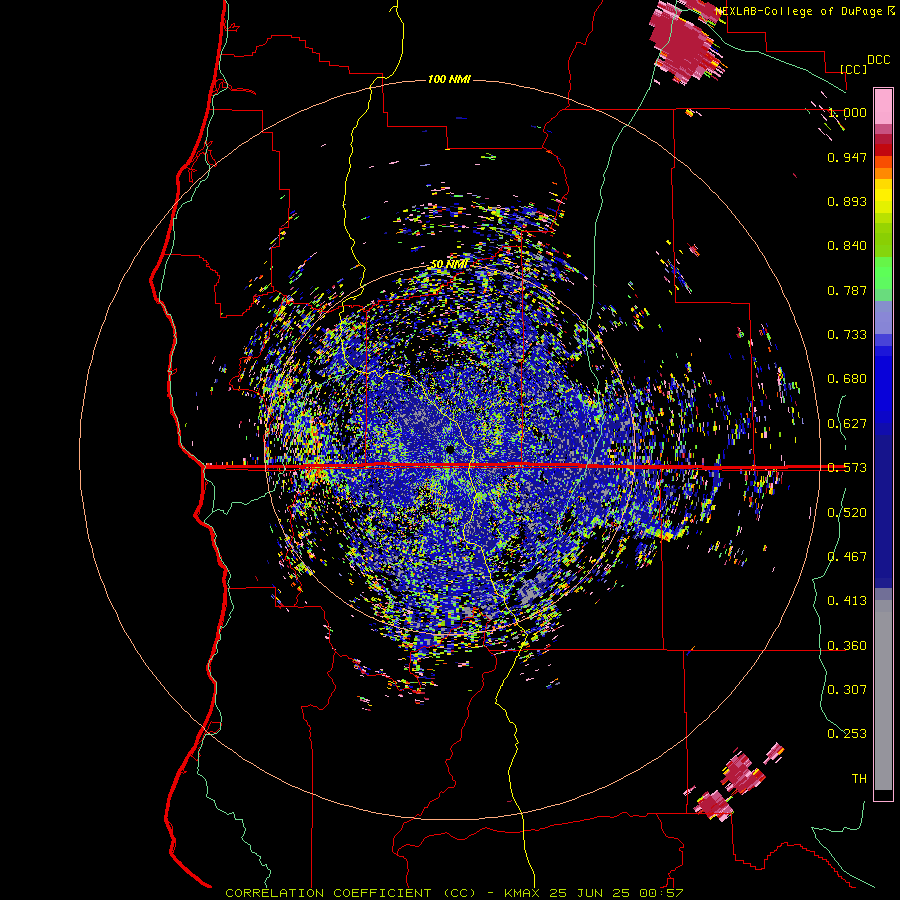This screenshot has height=900, width=900.
Task: Click the 100 NMI range ring label
Action: (x=449, y=79)
